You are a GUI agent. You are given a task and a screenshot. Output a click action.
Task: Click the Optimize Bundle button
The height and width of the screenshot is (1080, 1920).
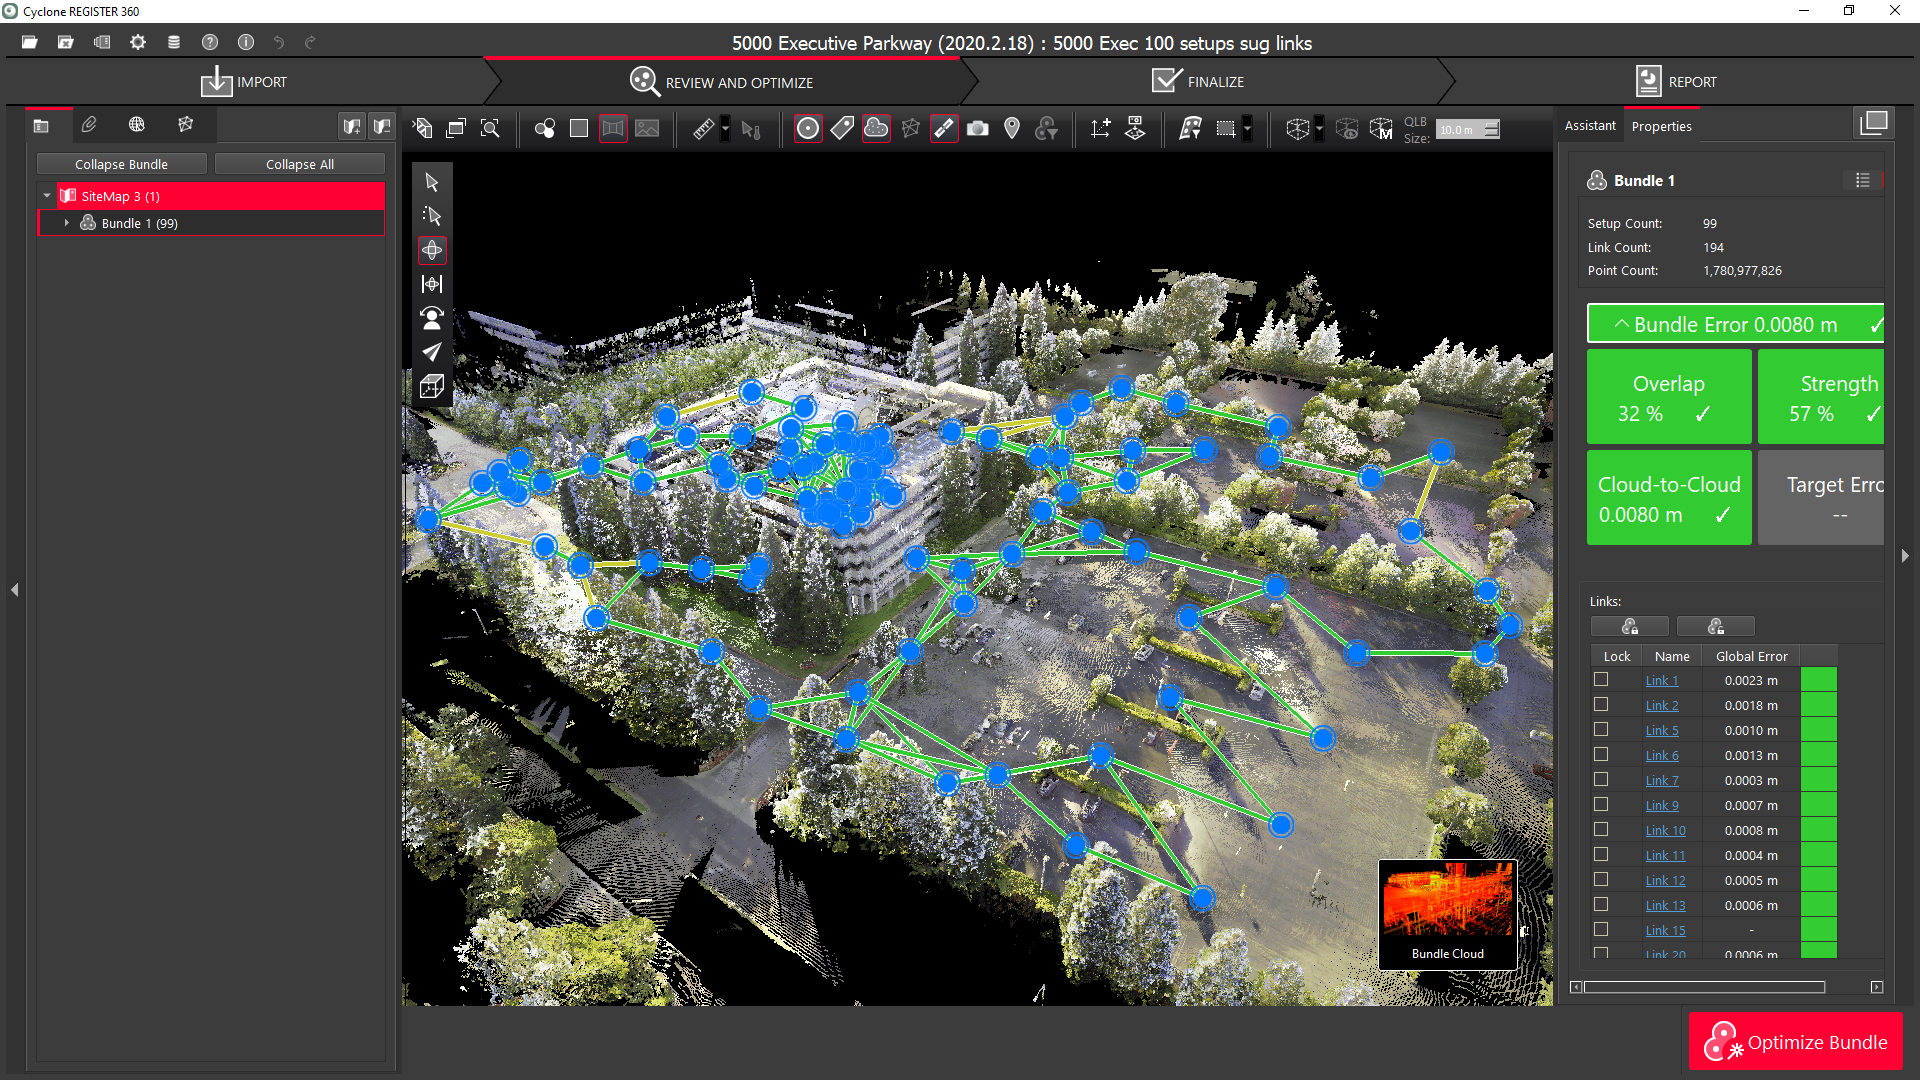coord(1796,1042)
